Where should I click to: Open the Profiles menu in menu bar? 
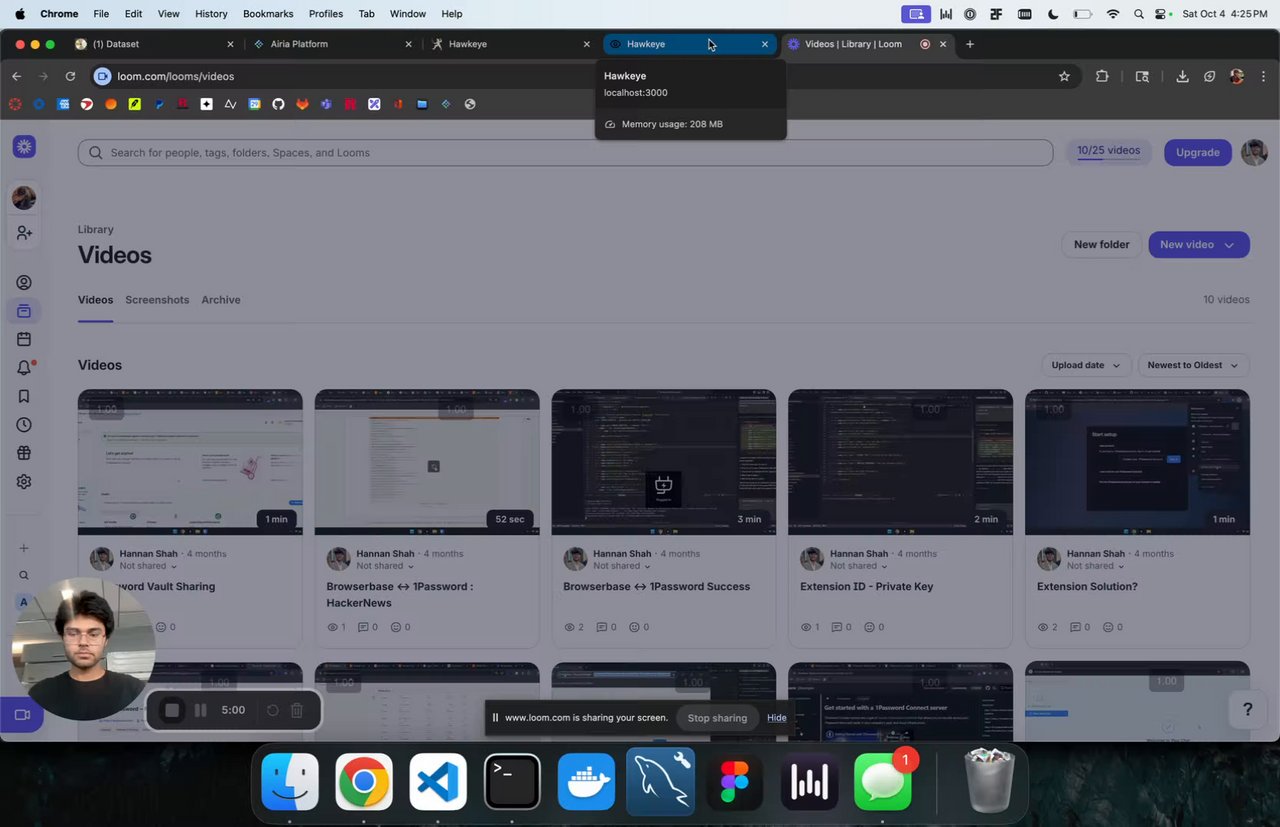[326, 14]
